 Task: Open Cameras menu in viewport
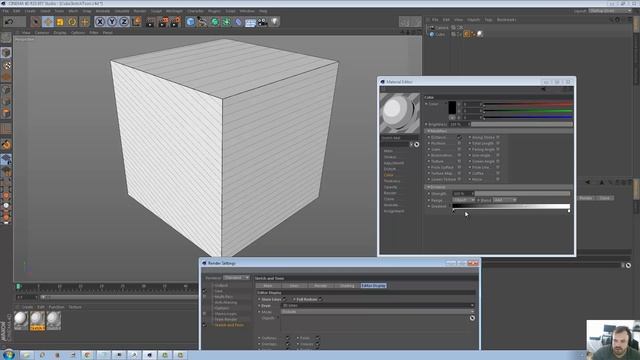42,32
